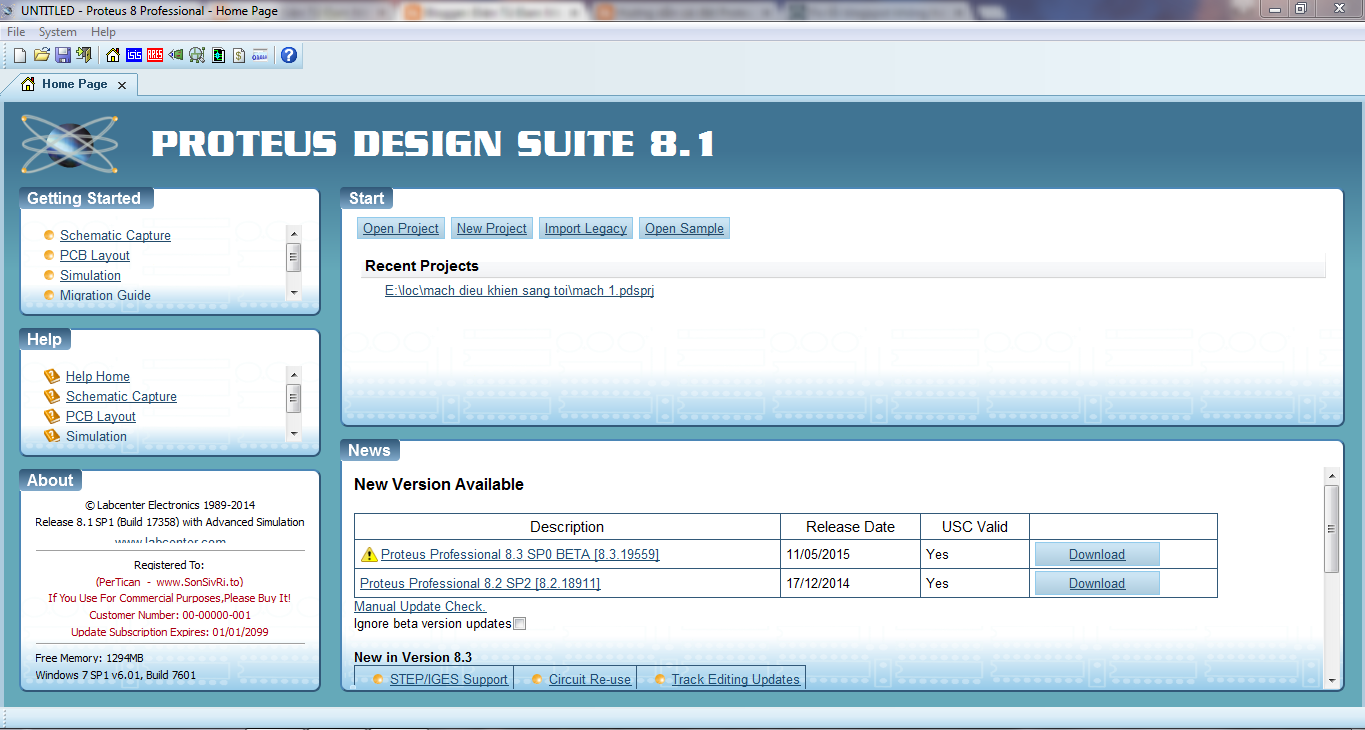Click the close project door icon
1365x730 pixels.
[84, 55]
